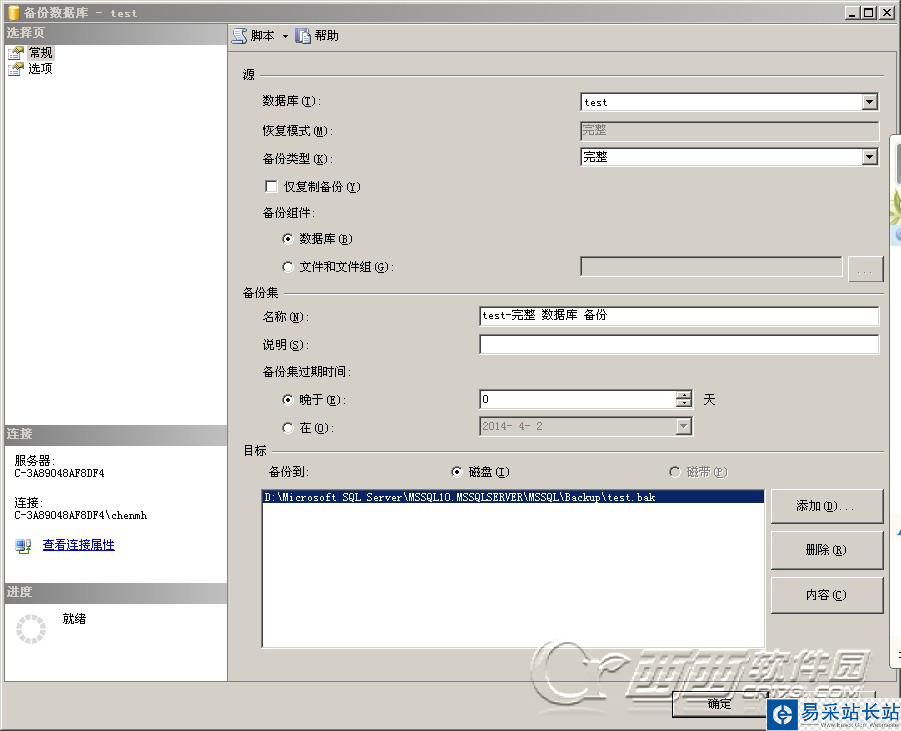This screenshot has width=901, height=731.
Task: Click the 删除(R) button
Action: click(826, 551)
